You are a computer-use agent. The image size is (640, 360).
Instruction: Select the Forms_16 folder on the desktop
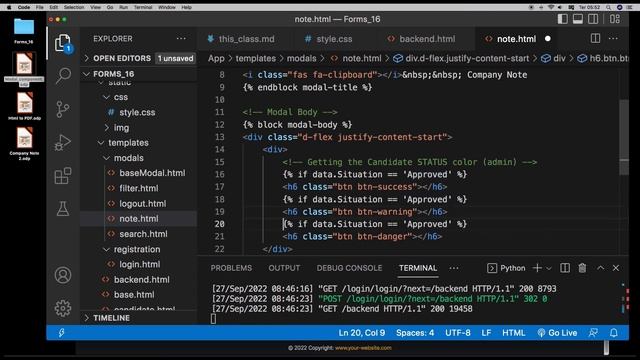pos(24,31)
